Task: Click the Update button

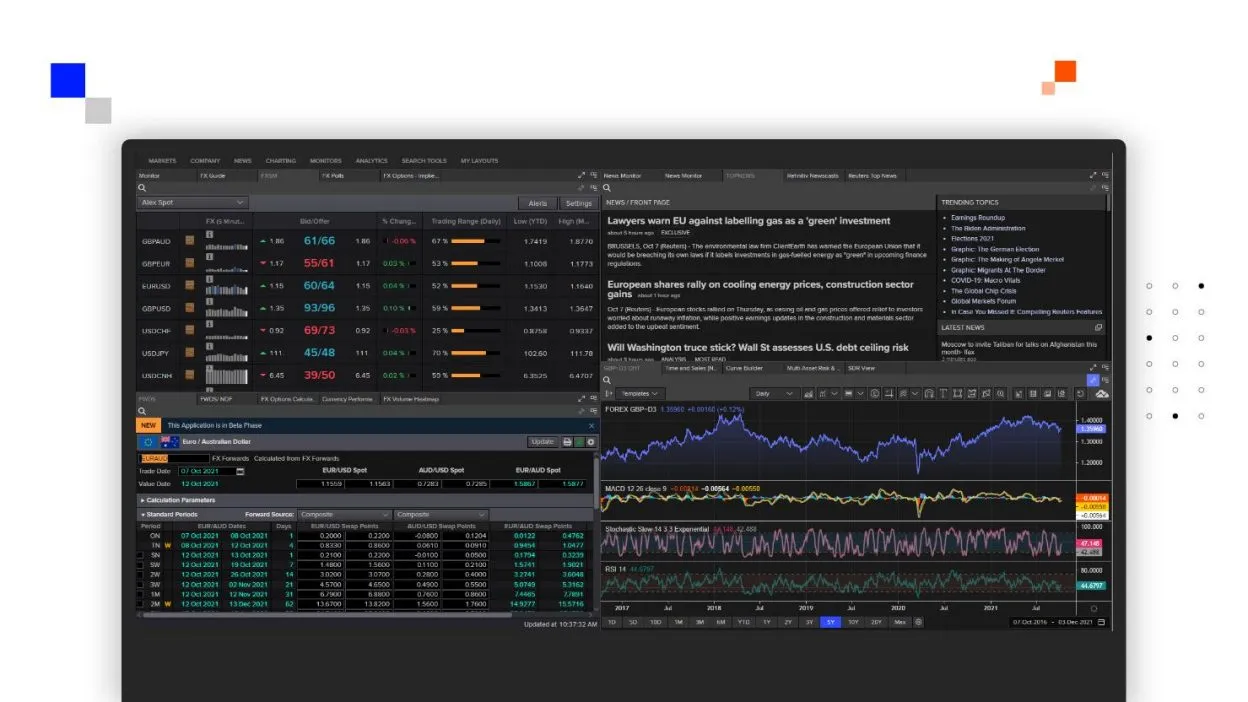Action: (x=543, y=442)
